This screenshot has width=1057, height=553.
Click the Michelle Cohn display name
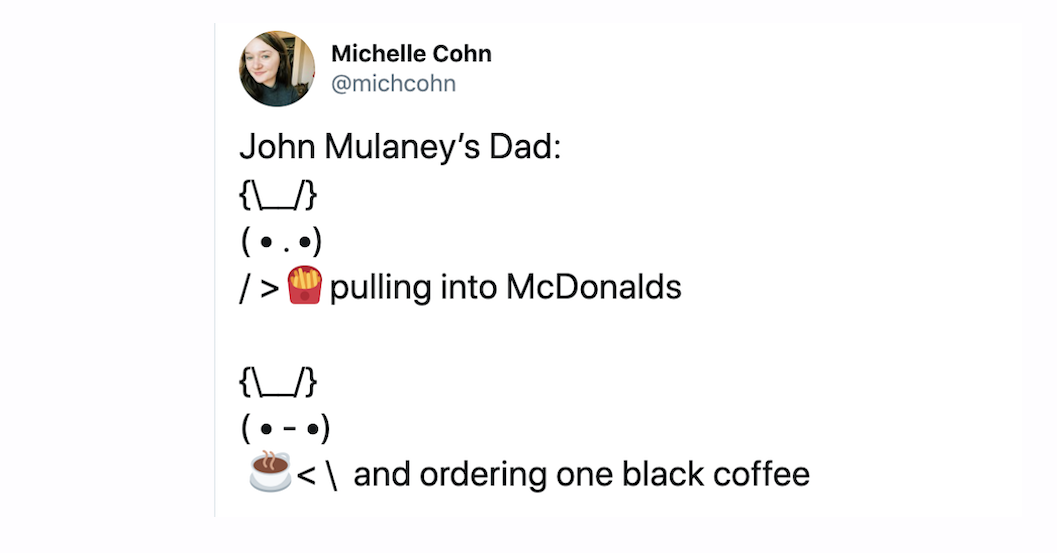pyautogui.click(x=411, y=53)
